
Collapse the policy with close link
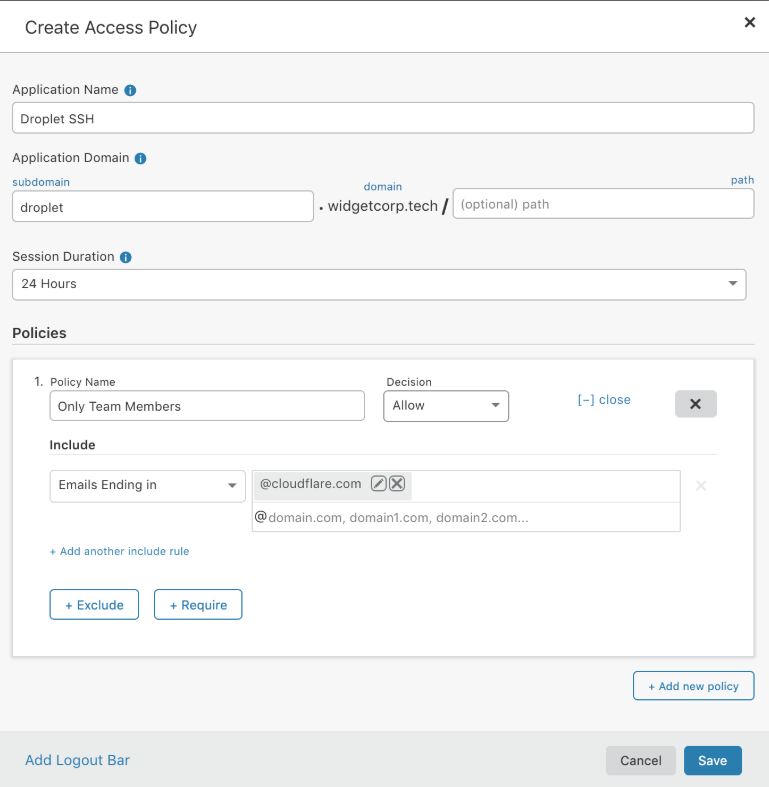(x=604, y=399)
